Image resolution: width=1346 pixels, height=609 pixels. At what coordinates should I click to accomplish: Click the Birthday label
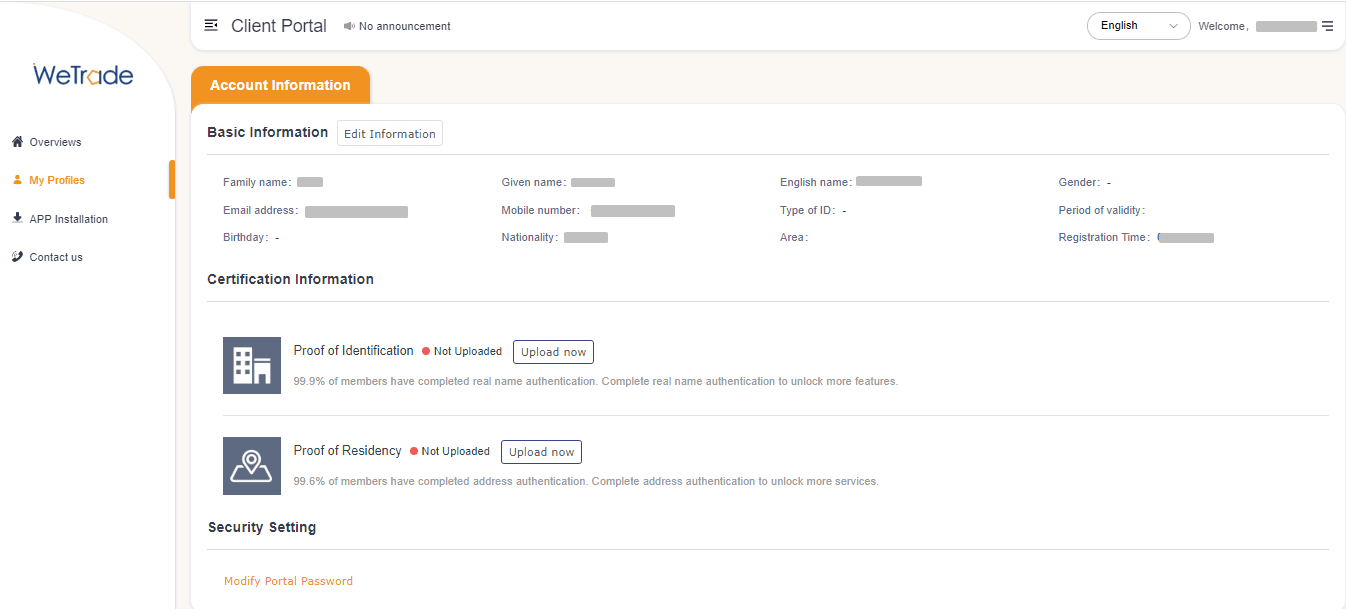pos(246,237)
